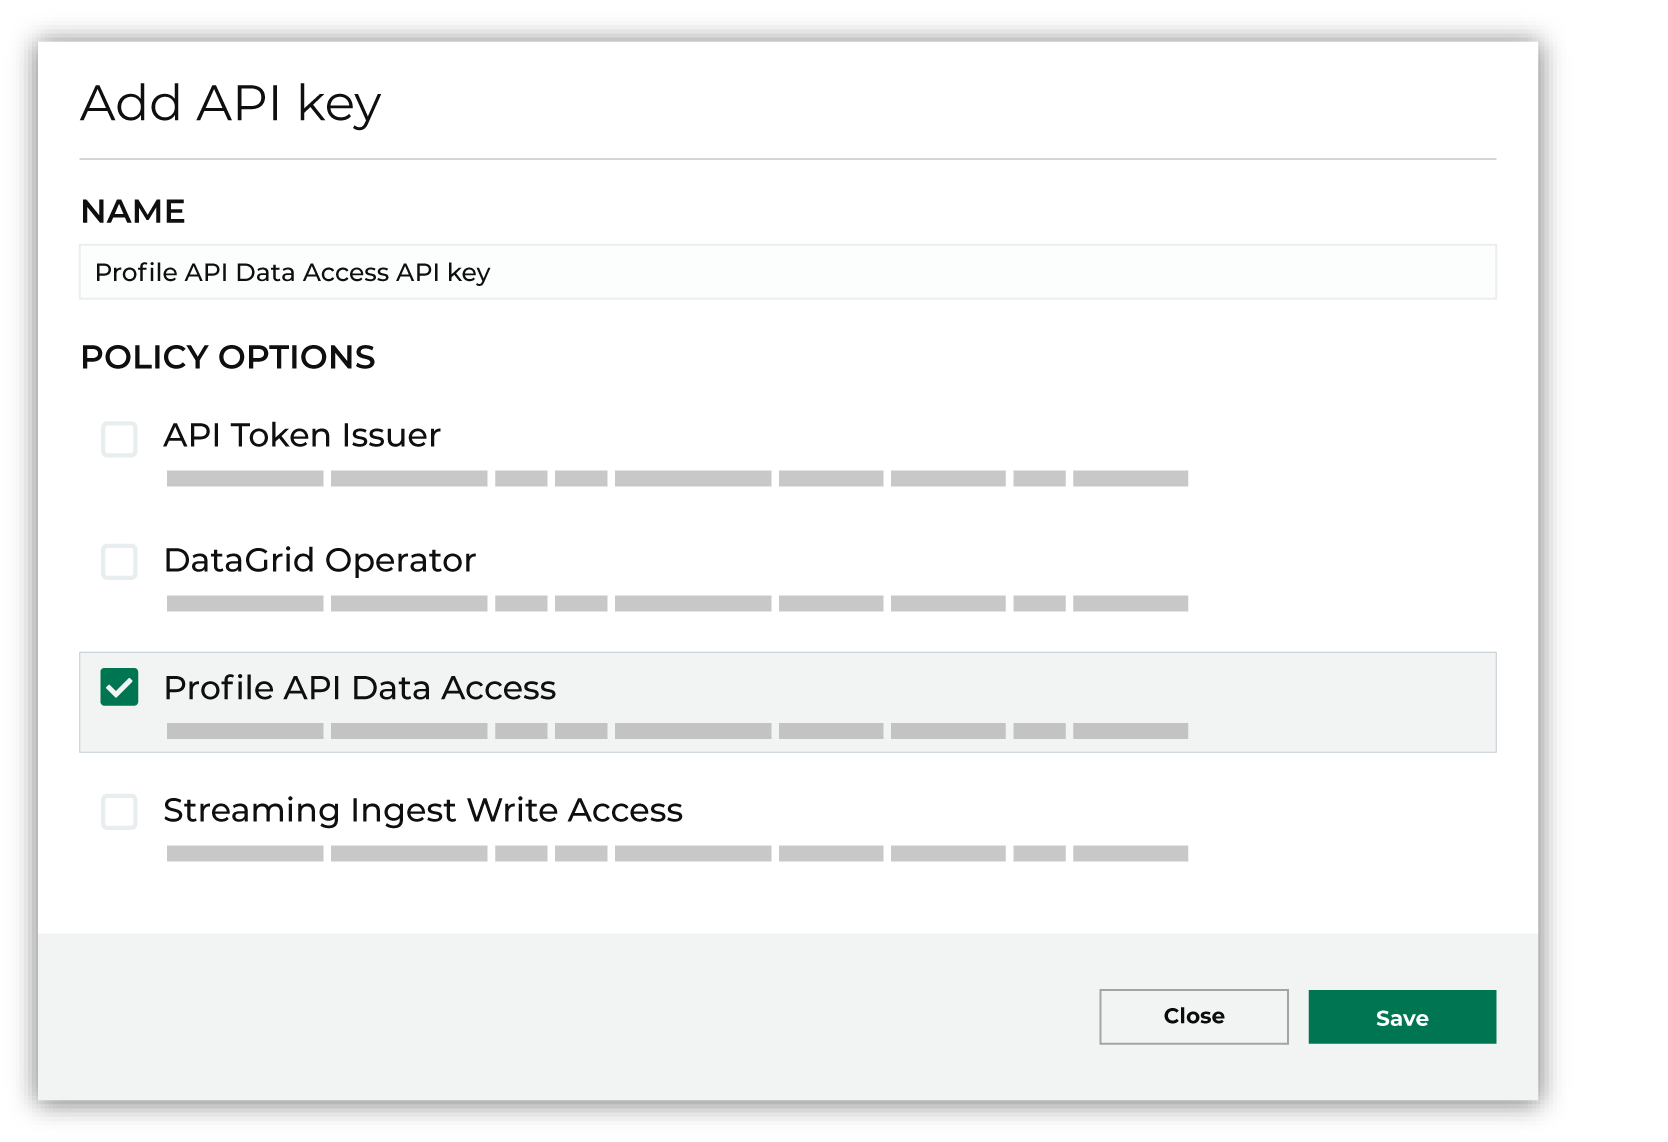Select the Profile API Data Access label

click(x=360, y=688)
